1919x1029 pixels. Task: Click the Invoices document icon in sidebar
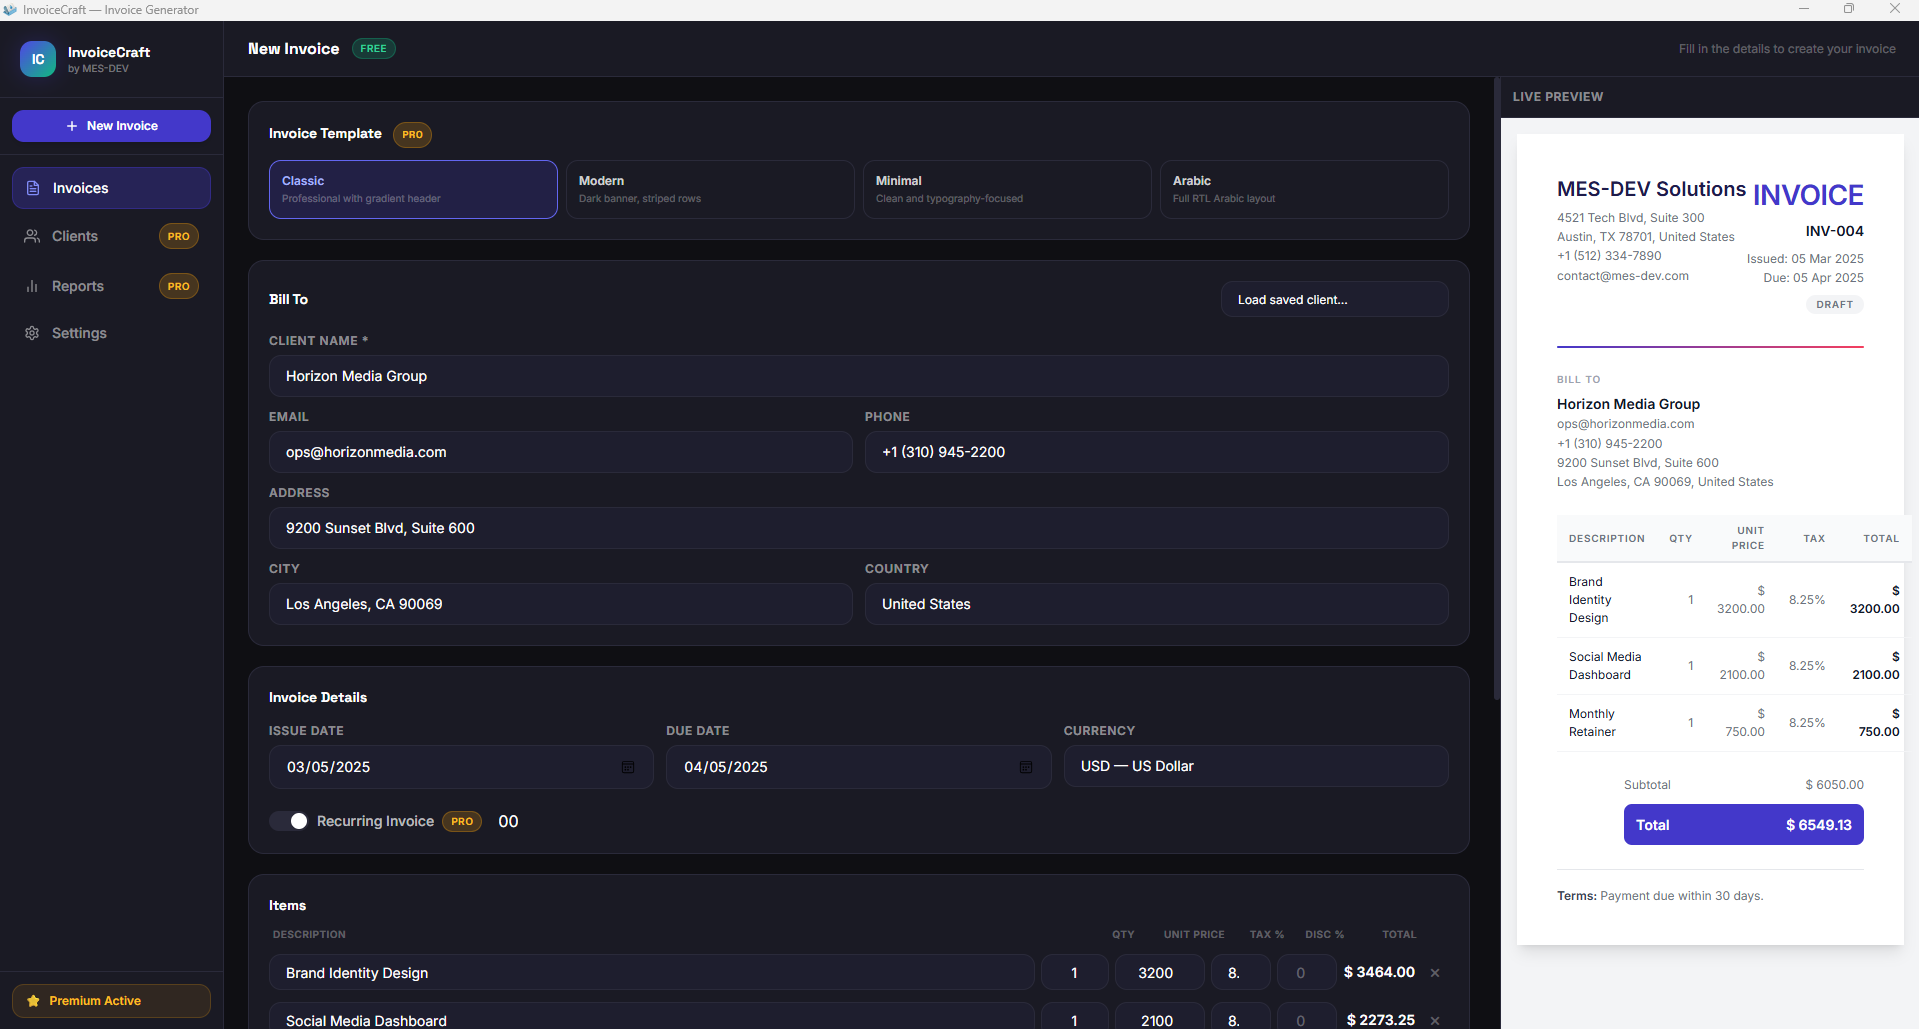click(x=33, y=188)
